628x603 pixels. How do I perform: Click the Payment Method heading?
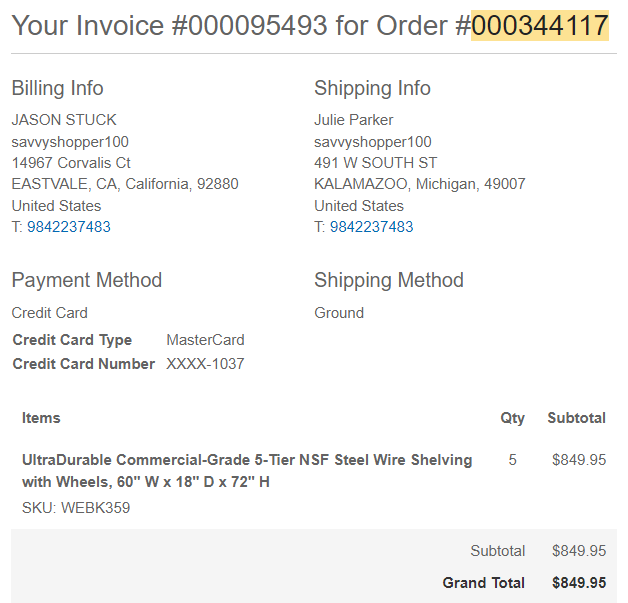[x=87, y=280]
